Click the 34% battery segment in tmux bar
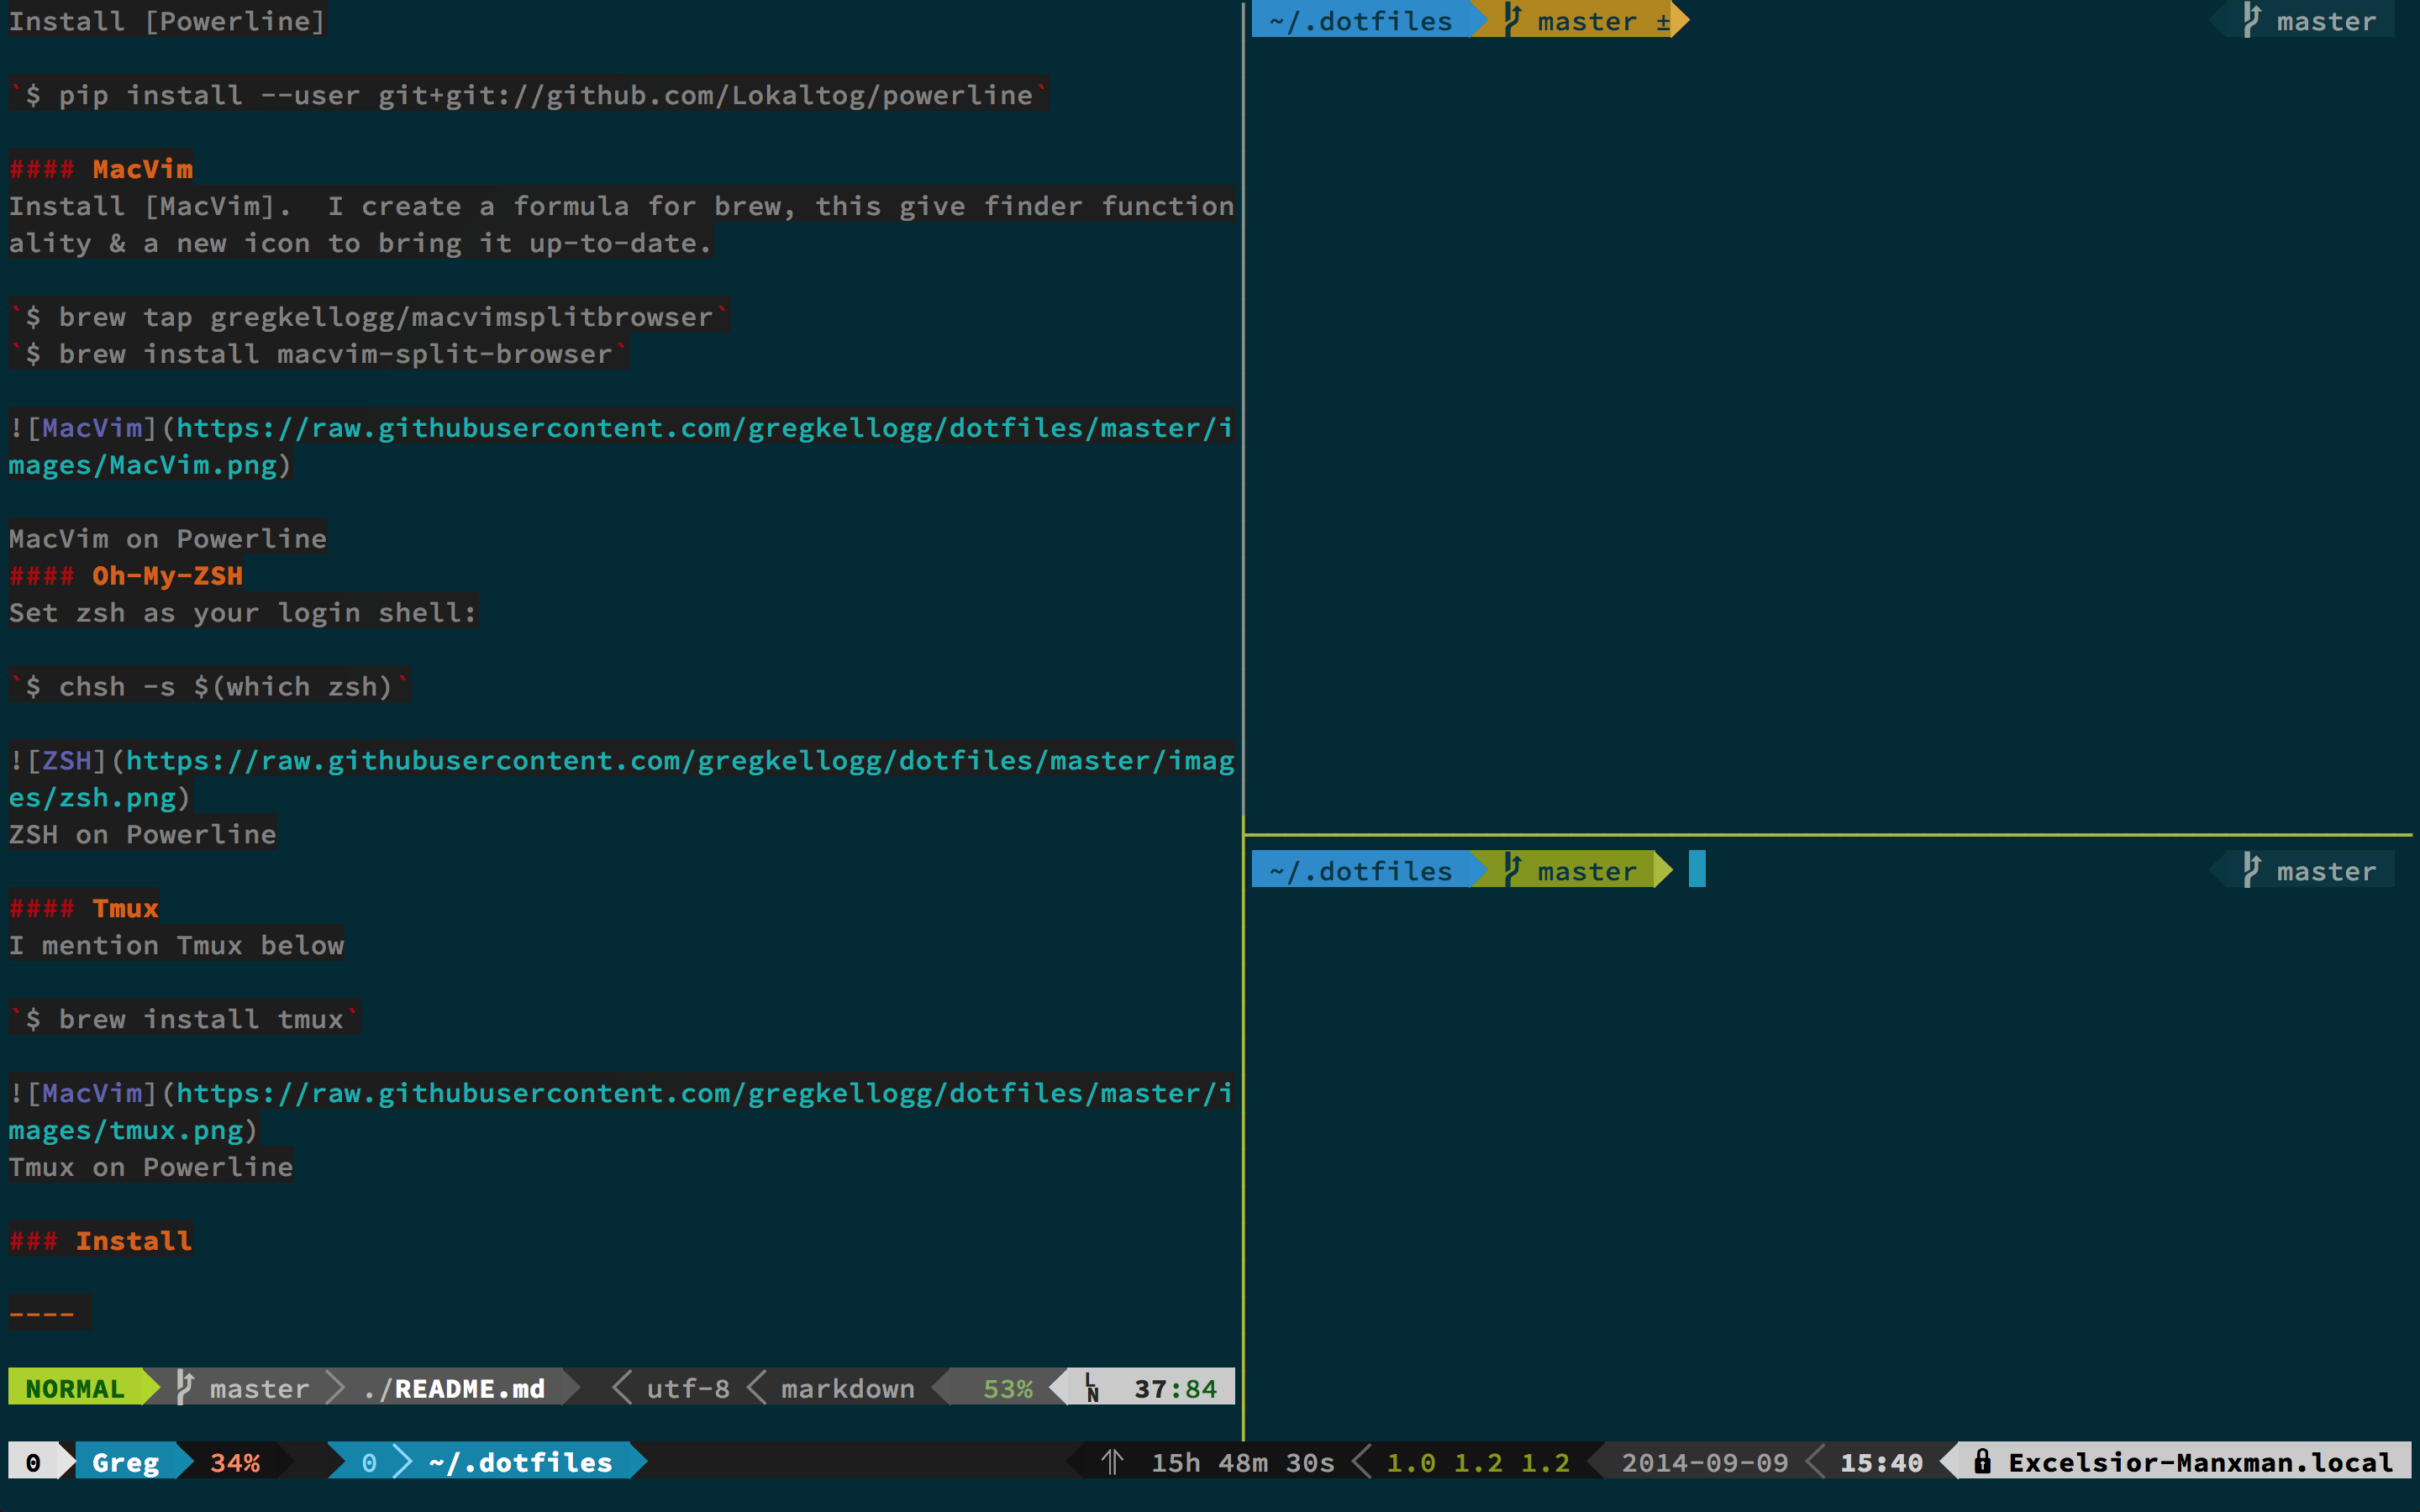This screenshot has width=2420, height=1512. pyautogui.click(x=235, y=1462)
